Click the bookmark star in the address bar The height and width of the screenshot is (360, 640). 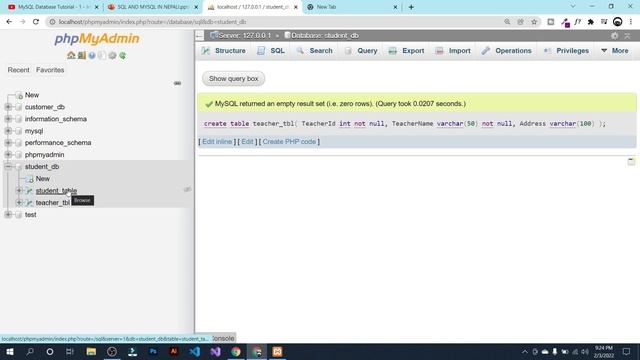[x=534, y=22]
